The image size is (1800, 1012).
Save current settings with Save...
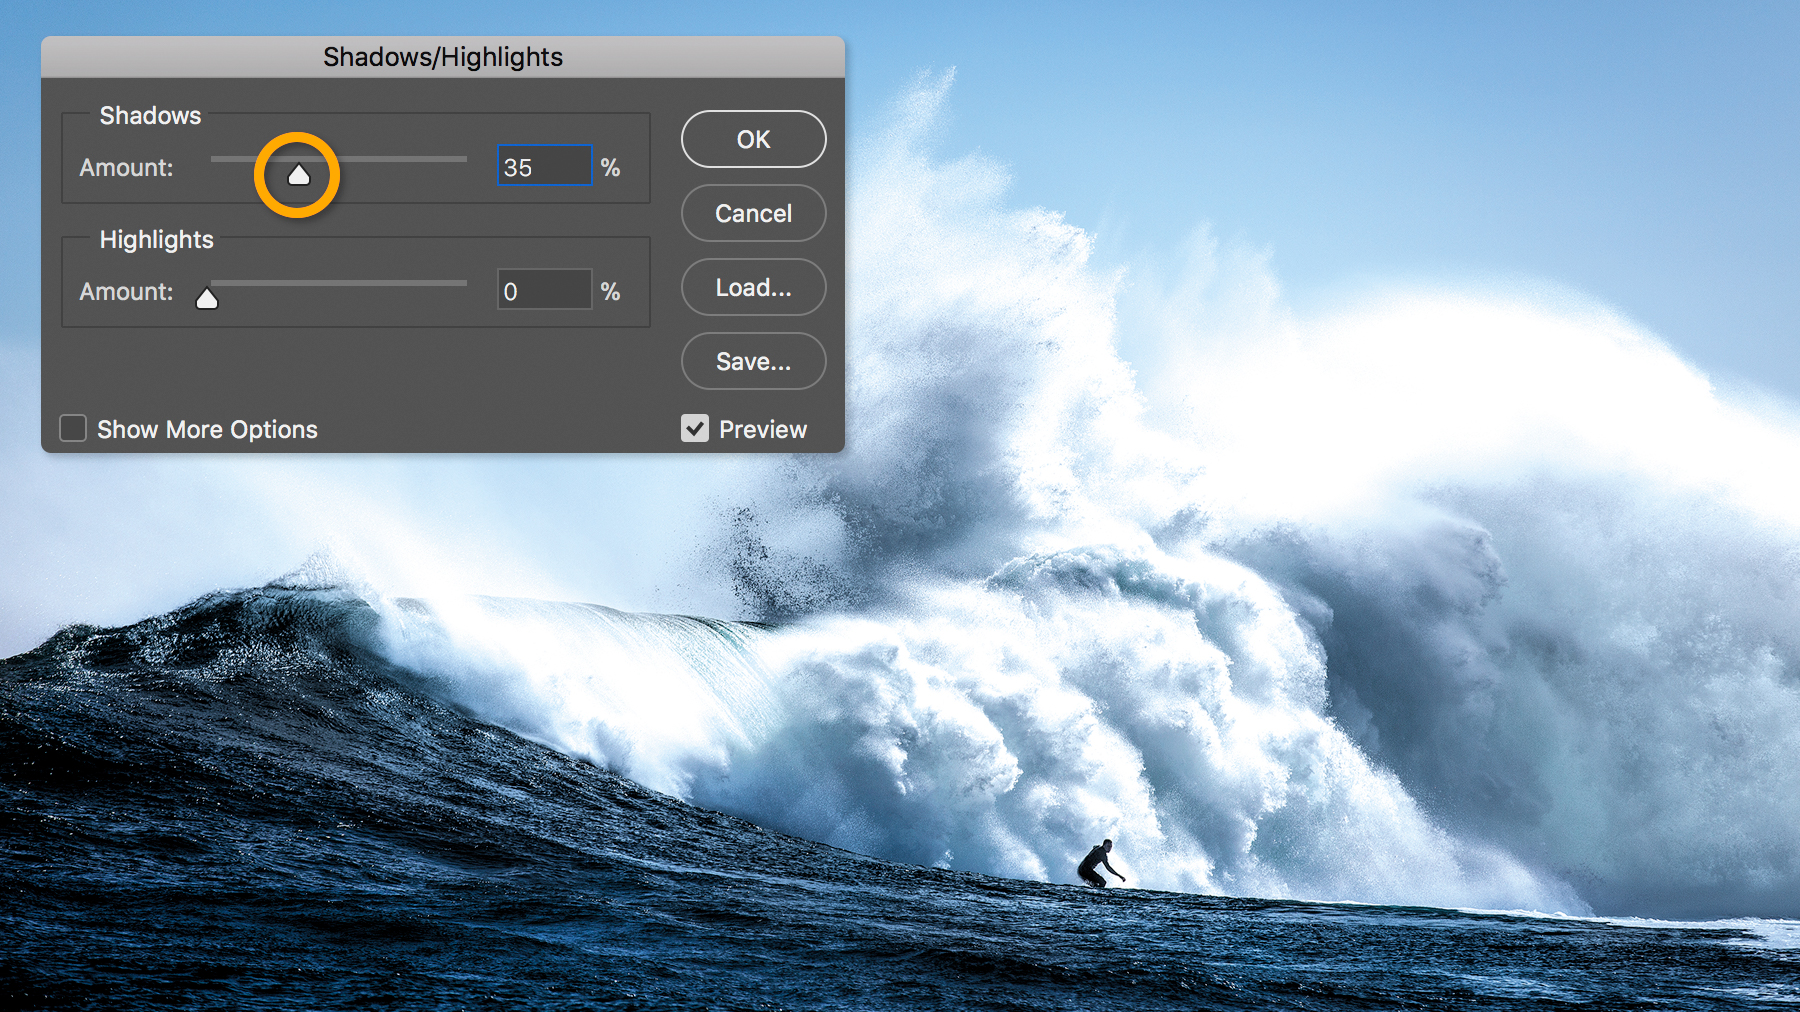pyautogui.click(x=753, y=361)
